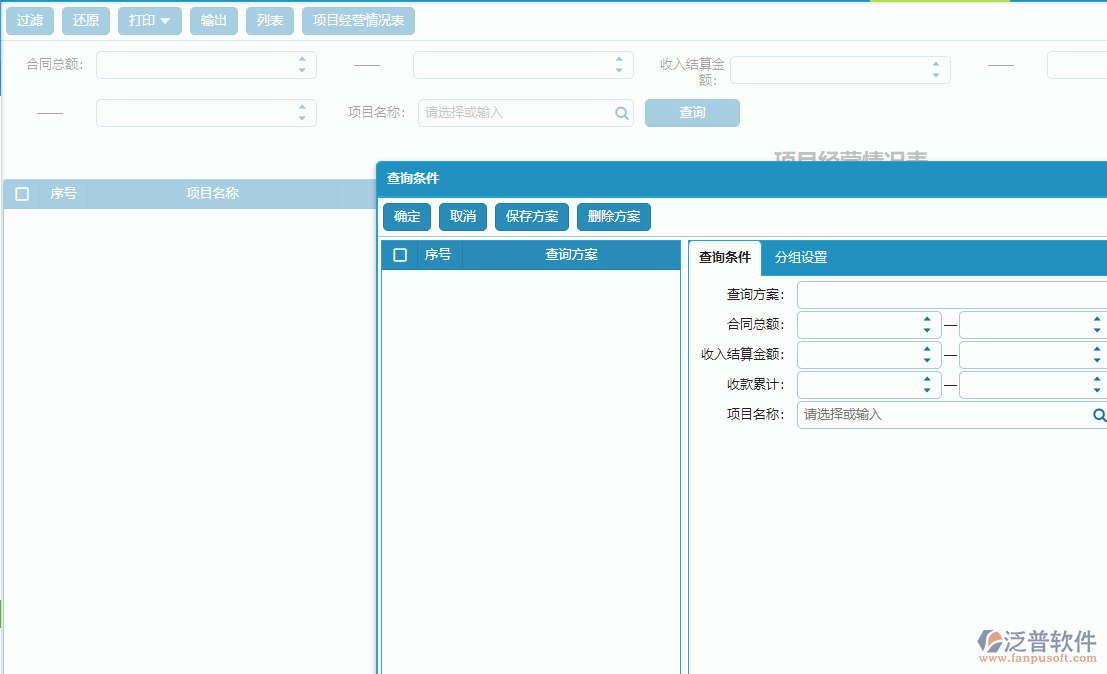Click the 过滤 filter button in the toolbar
1107x674 pixels.
point(29,20)
